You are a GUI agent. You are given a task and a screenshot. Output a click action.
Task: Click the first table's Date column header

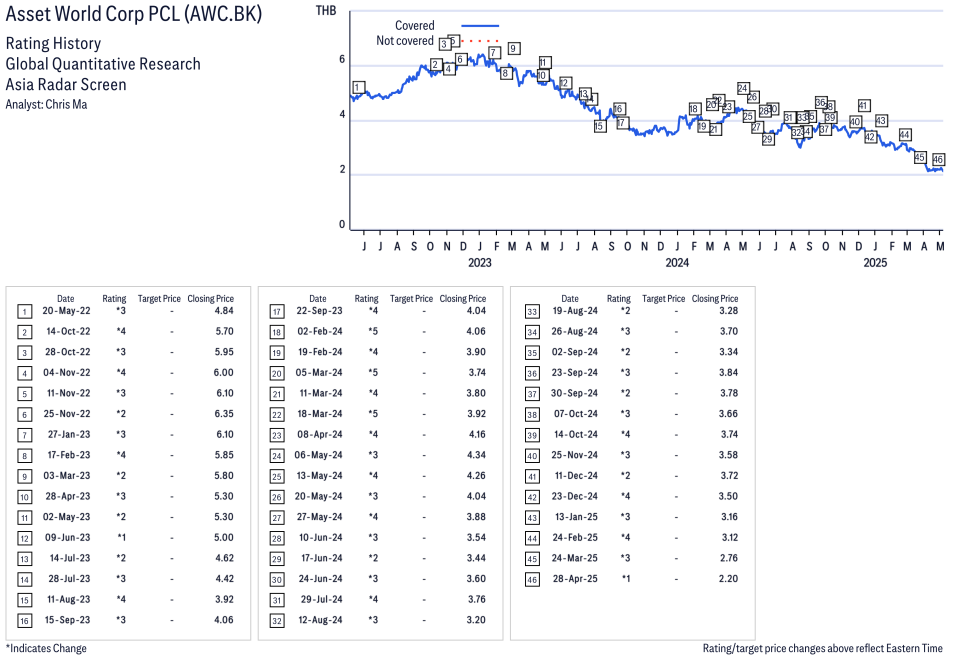click(66, 299)
